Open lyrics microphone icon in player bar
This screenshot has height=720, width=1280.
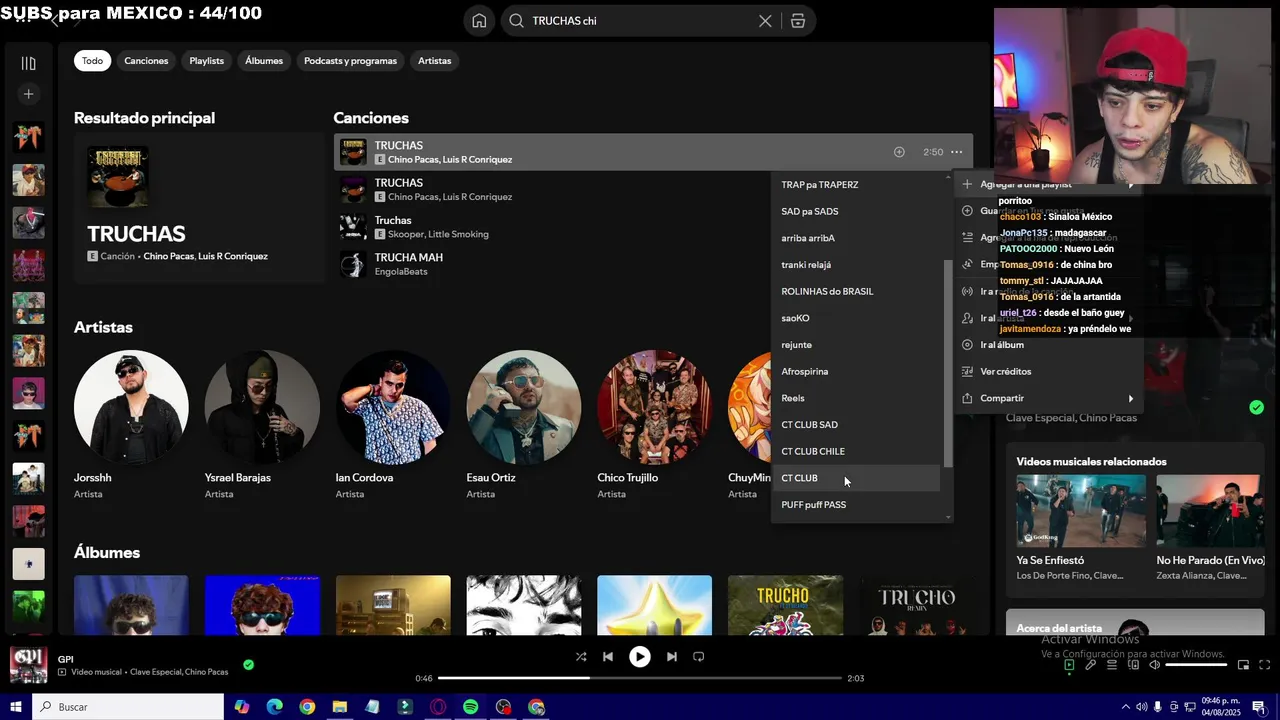tap(1091, 665)
